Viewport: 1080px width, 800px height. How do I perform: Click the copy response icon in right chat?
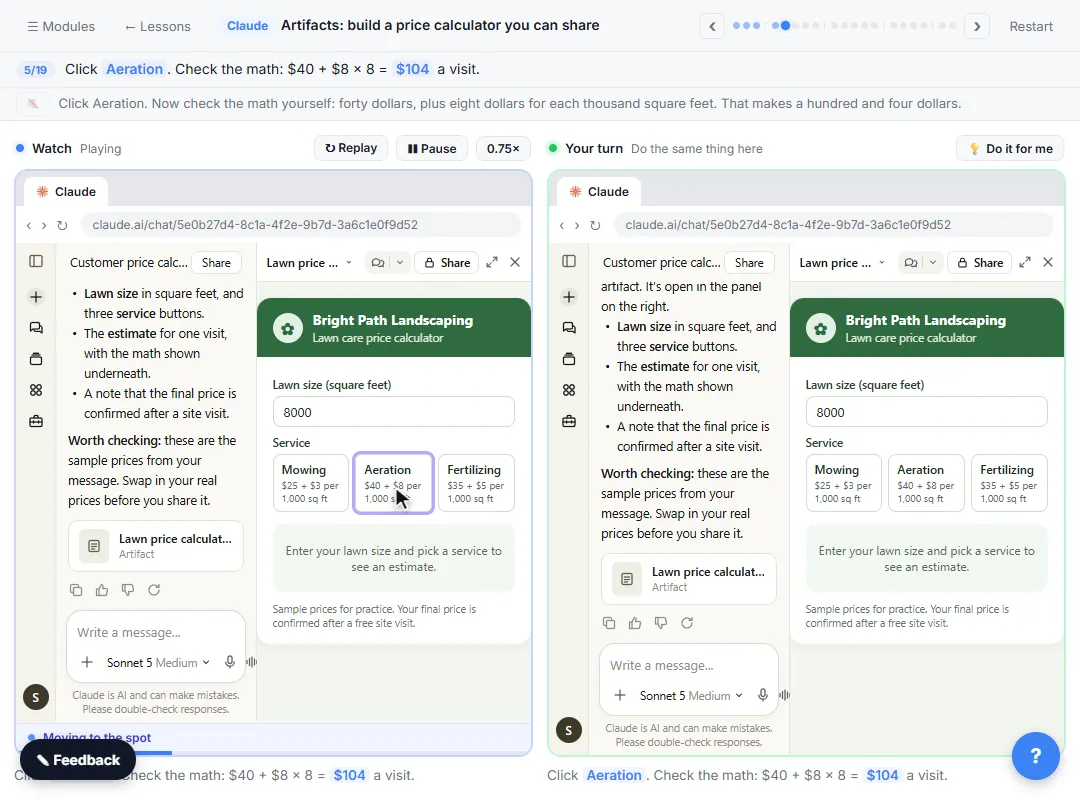coord(609,623)
